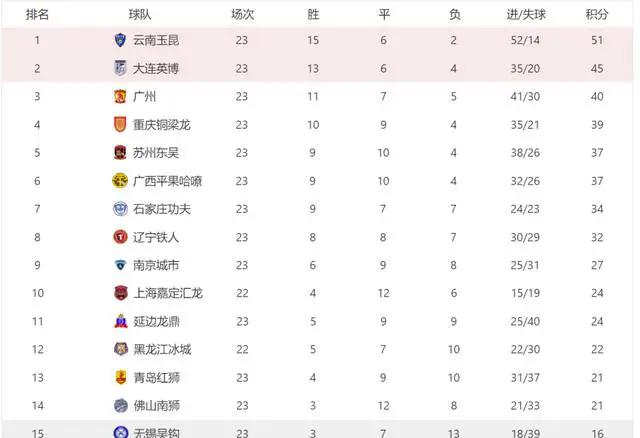This screenshot has width=640, height=438.
Task: Select the 场次 column header
Action: (242, 15)
